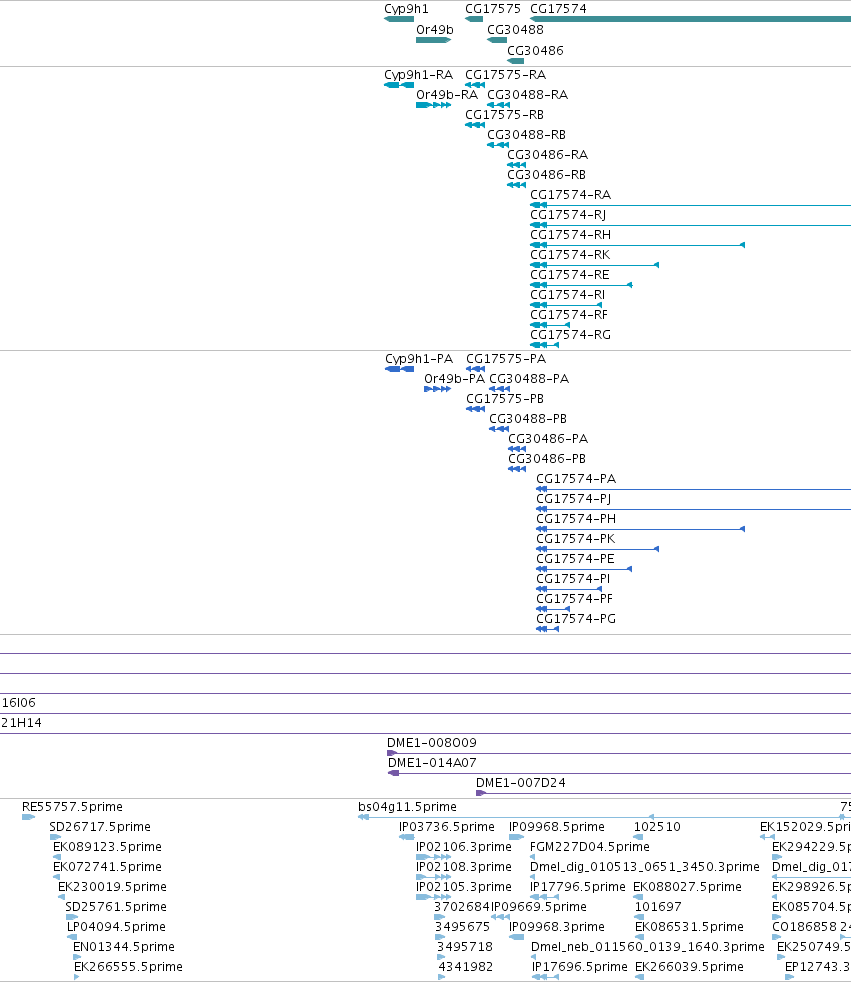851x982 pixels.
Task: Select transcript Cyp9h1-RA
Action: point(399,85)
